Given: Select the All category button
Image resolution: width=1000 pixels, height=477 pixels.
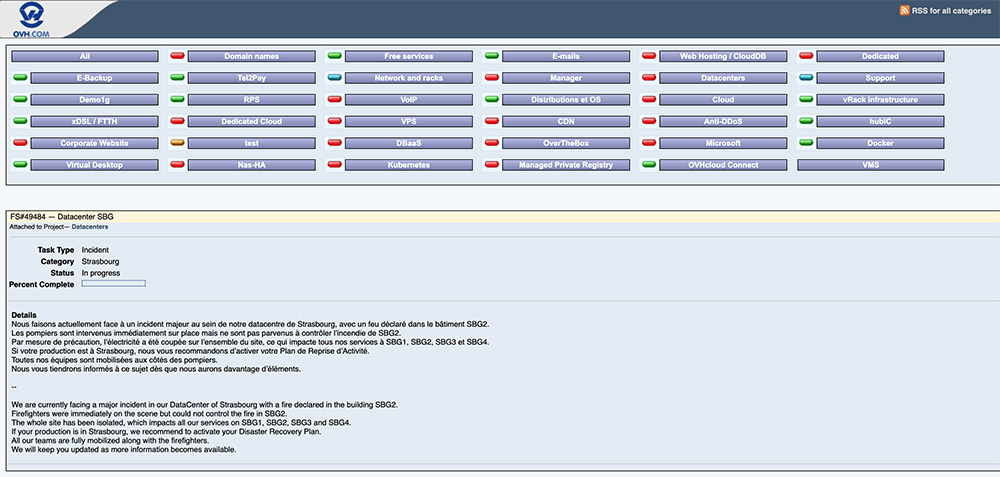Looking at the screenshot, I should pyautogui.click(x=85, y=56).
